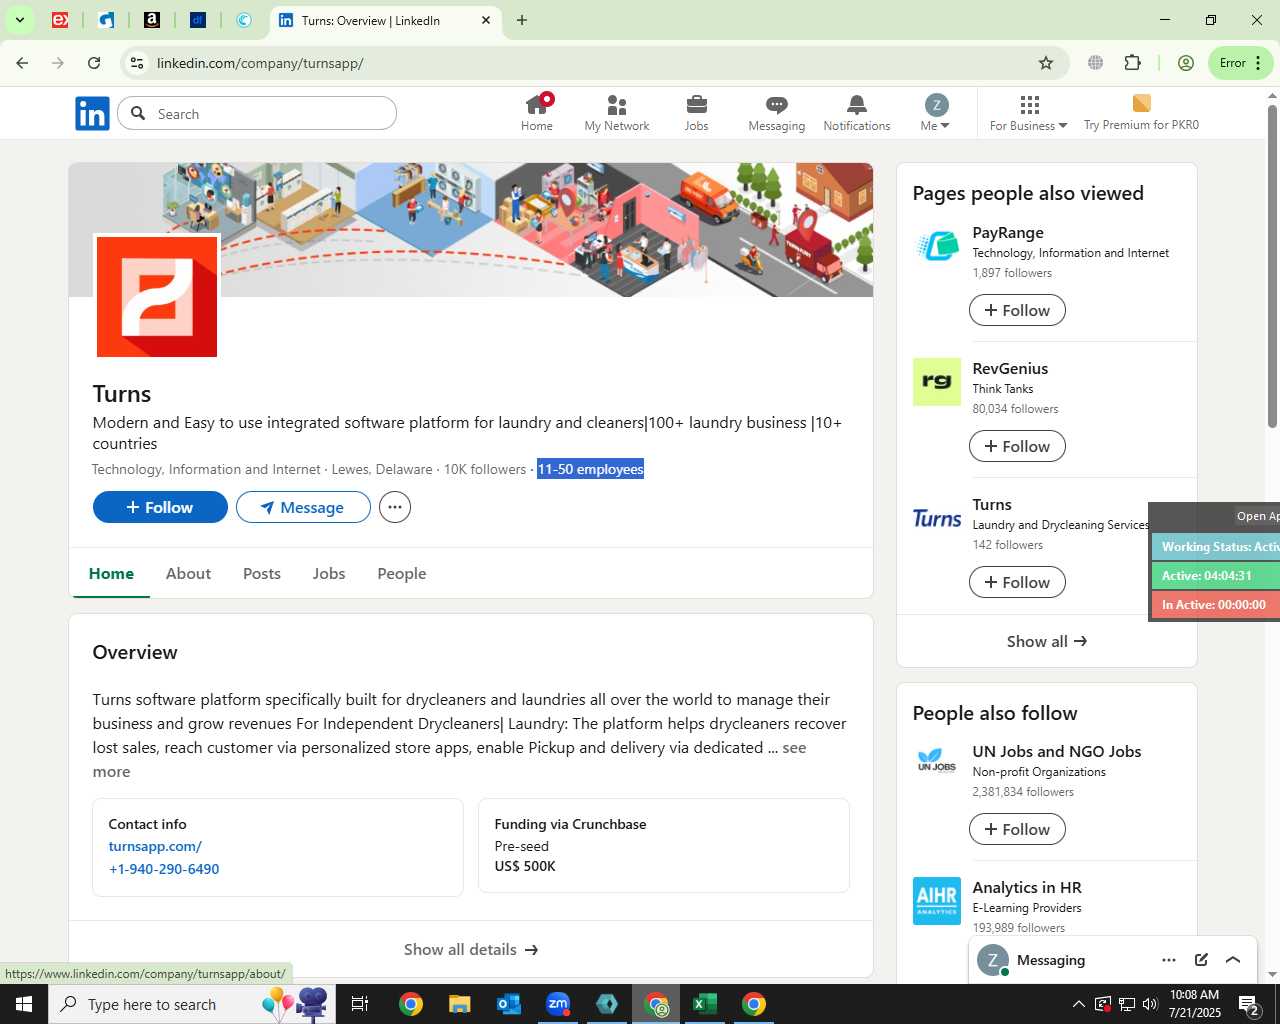Click the Open App tracker label
The height and width of the screenshot is (1024, 1280).
tap(1256, 516)
